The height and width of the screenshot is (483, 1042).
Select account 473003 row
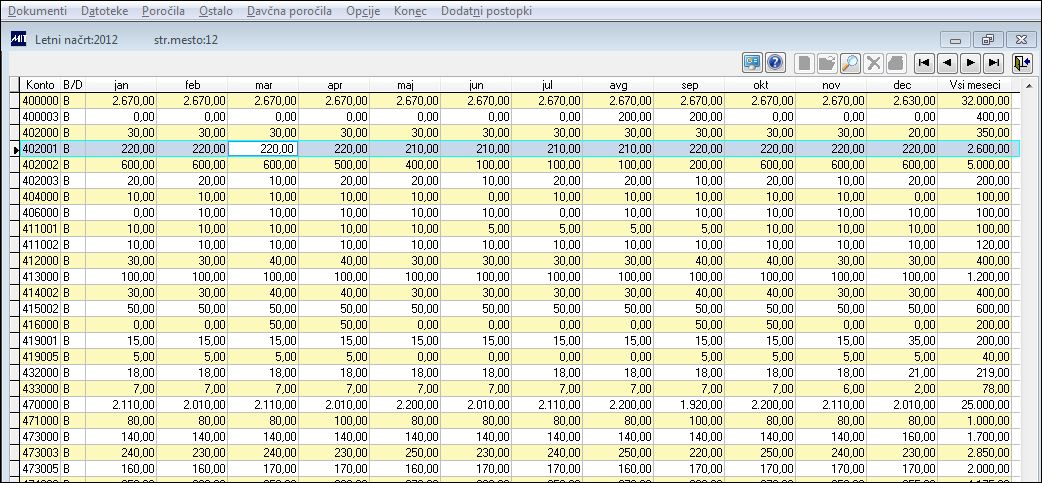click(516, 452)
